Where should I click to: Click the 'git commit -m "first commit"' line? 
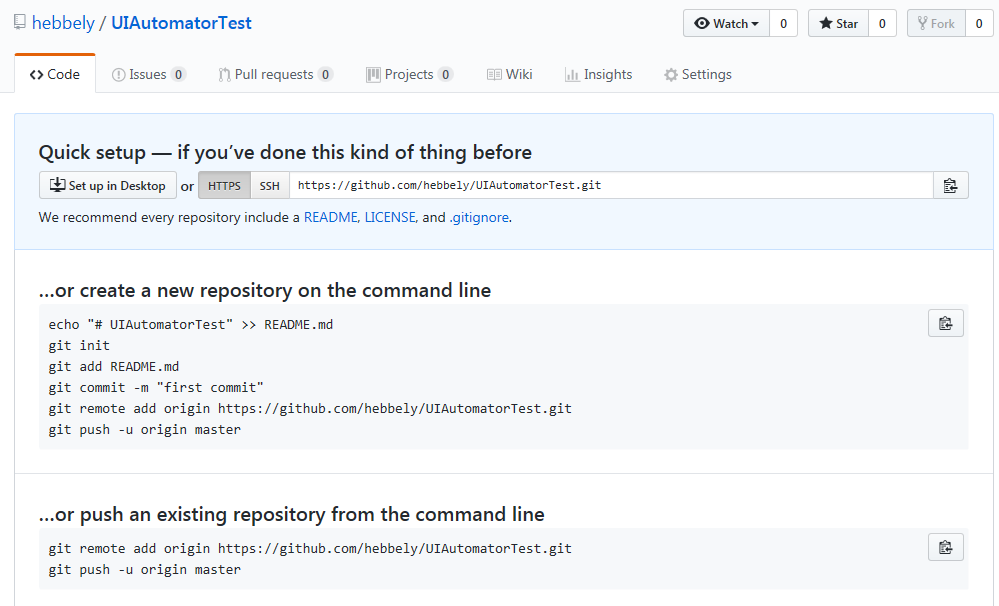pyautogui.click(x=156, y=387)
